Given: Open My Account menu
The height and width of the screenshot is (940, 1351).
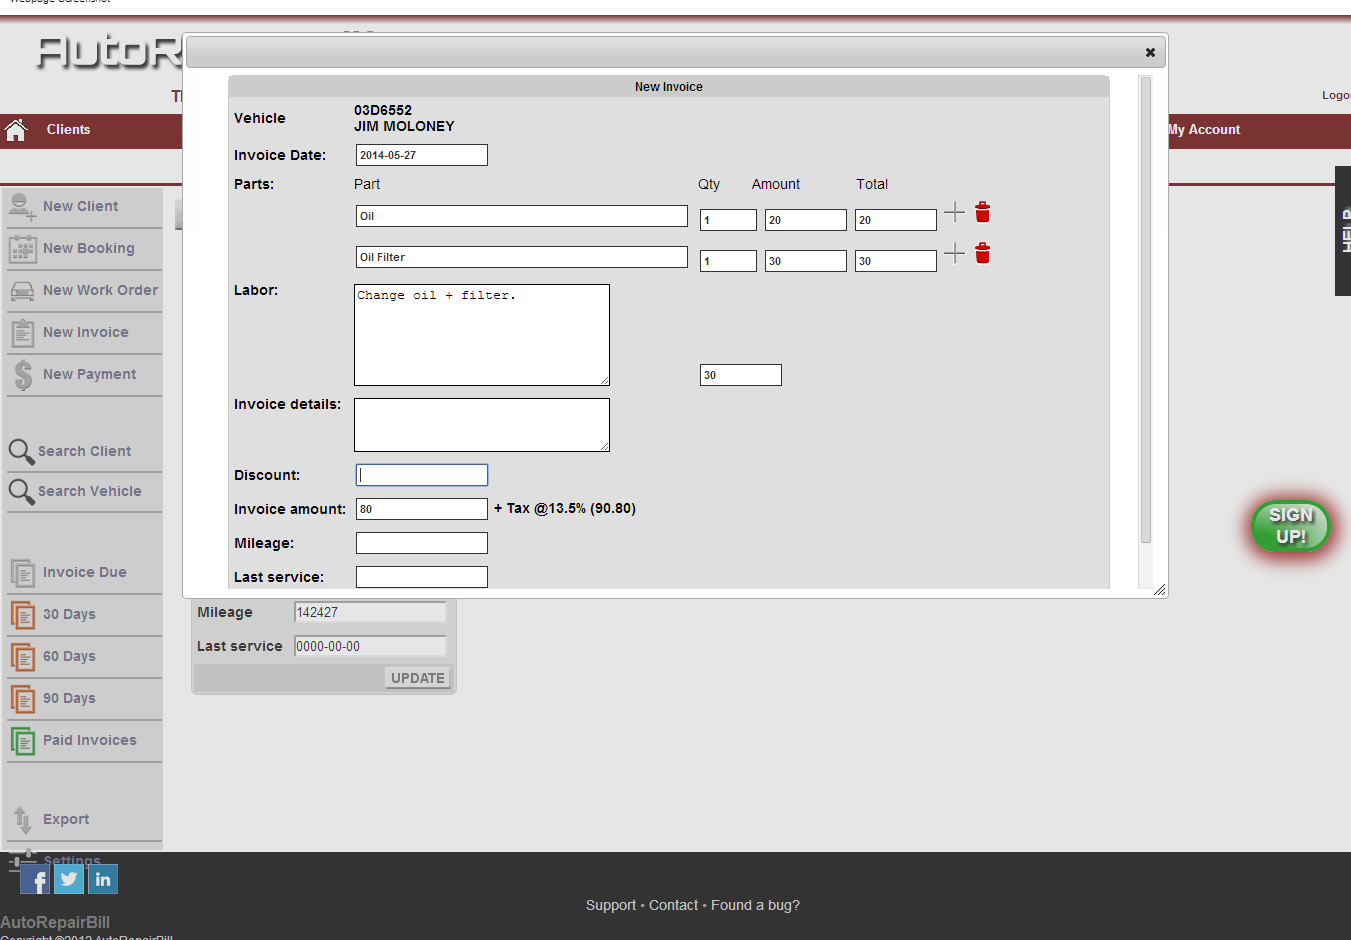Looking at the screenshot, I should 1204,130.
